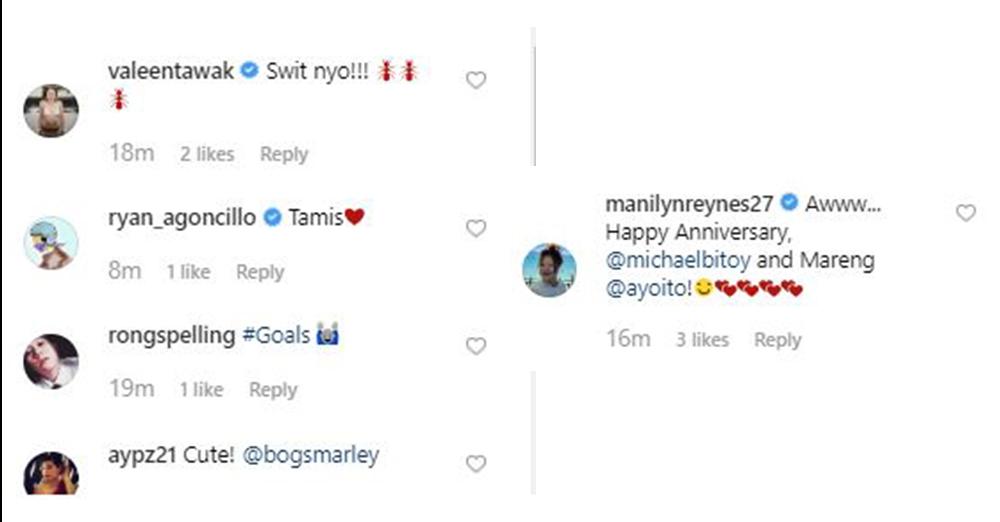Open valeentawak's profile picture

[x=51, y=110]
